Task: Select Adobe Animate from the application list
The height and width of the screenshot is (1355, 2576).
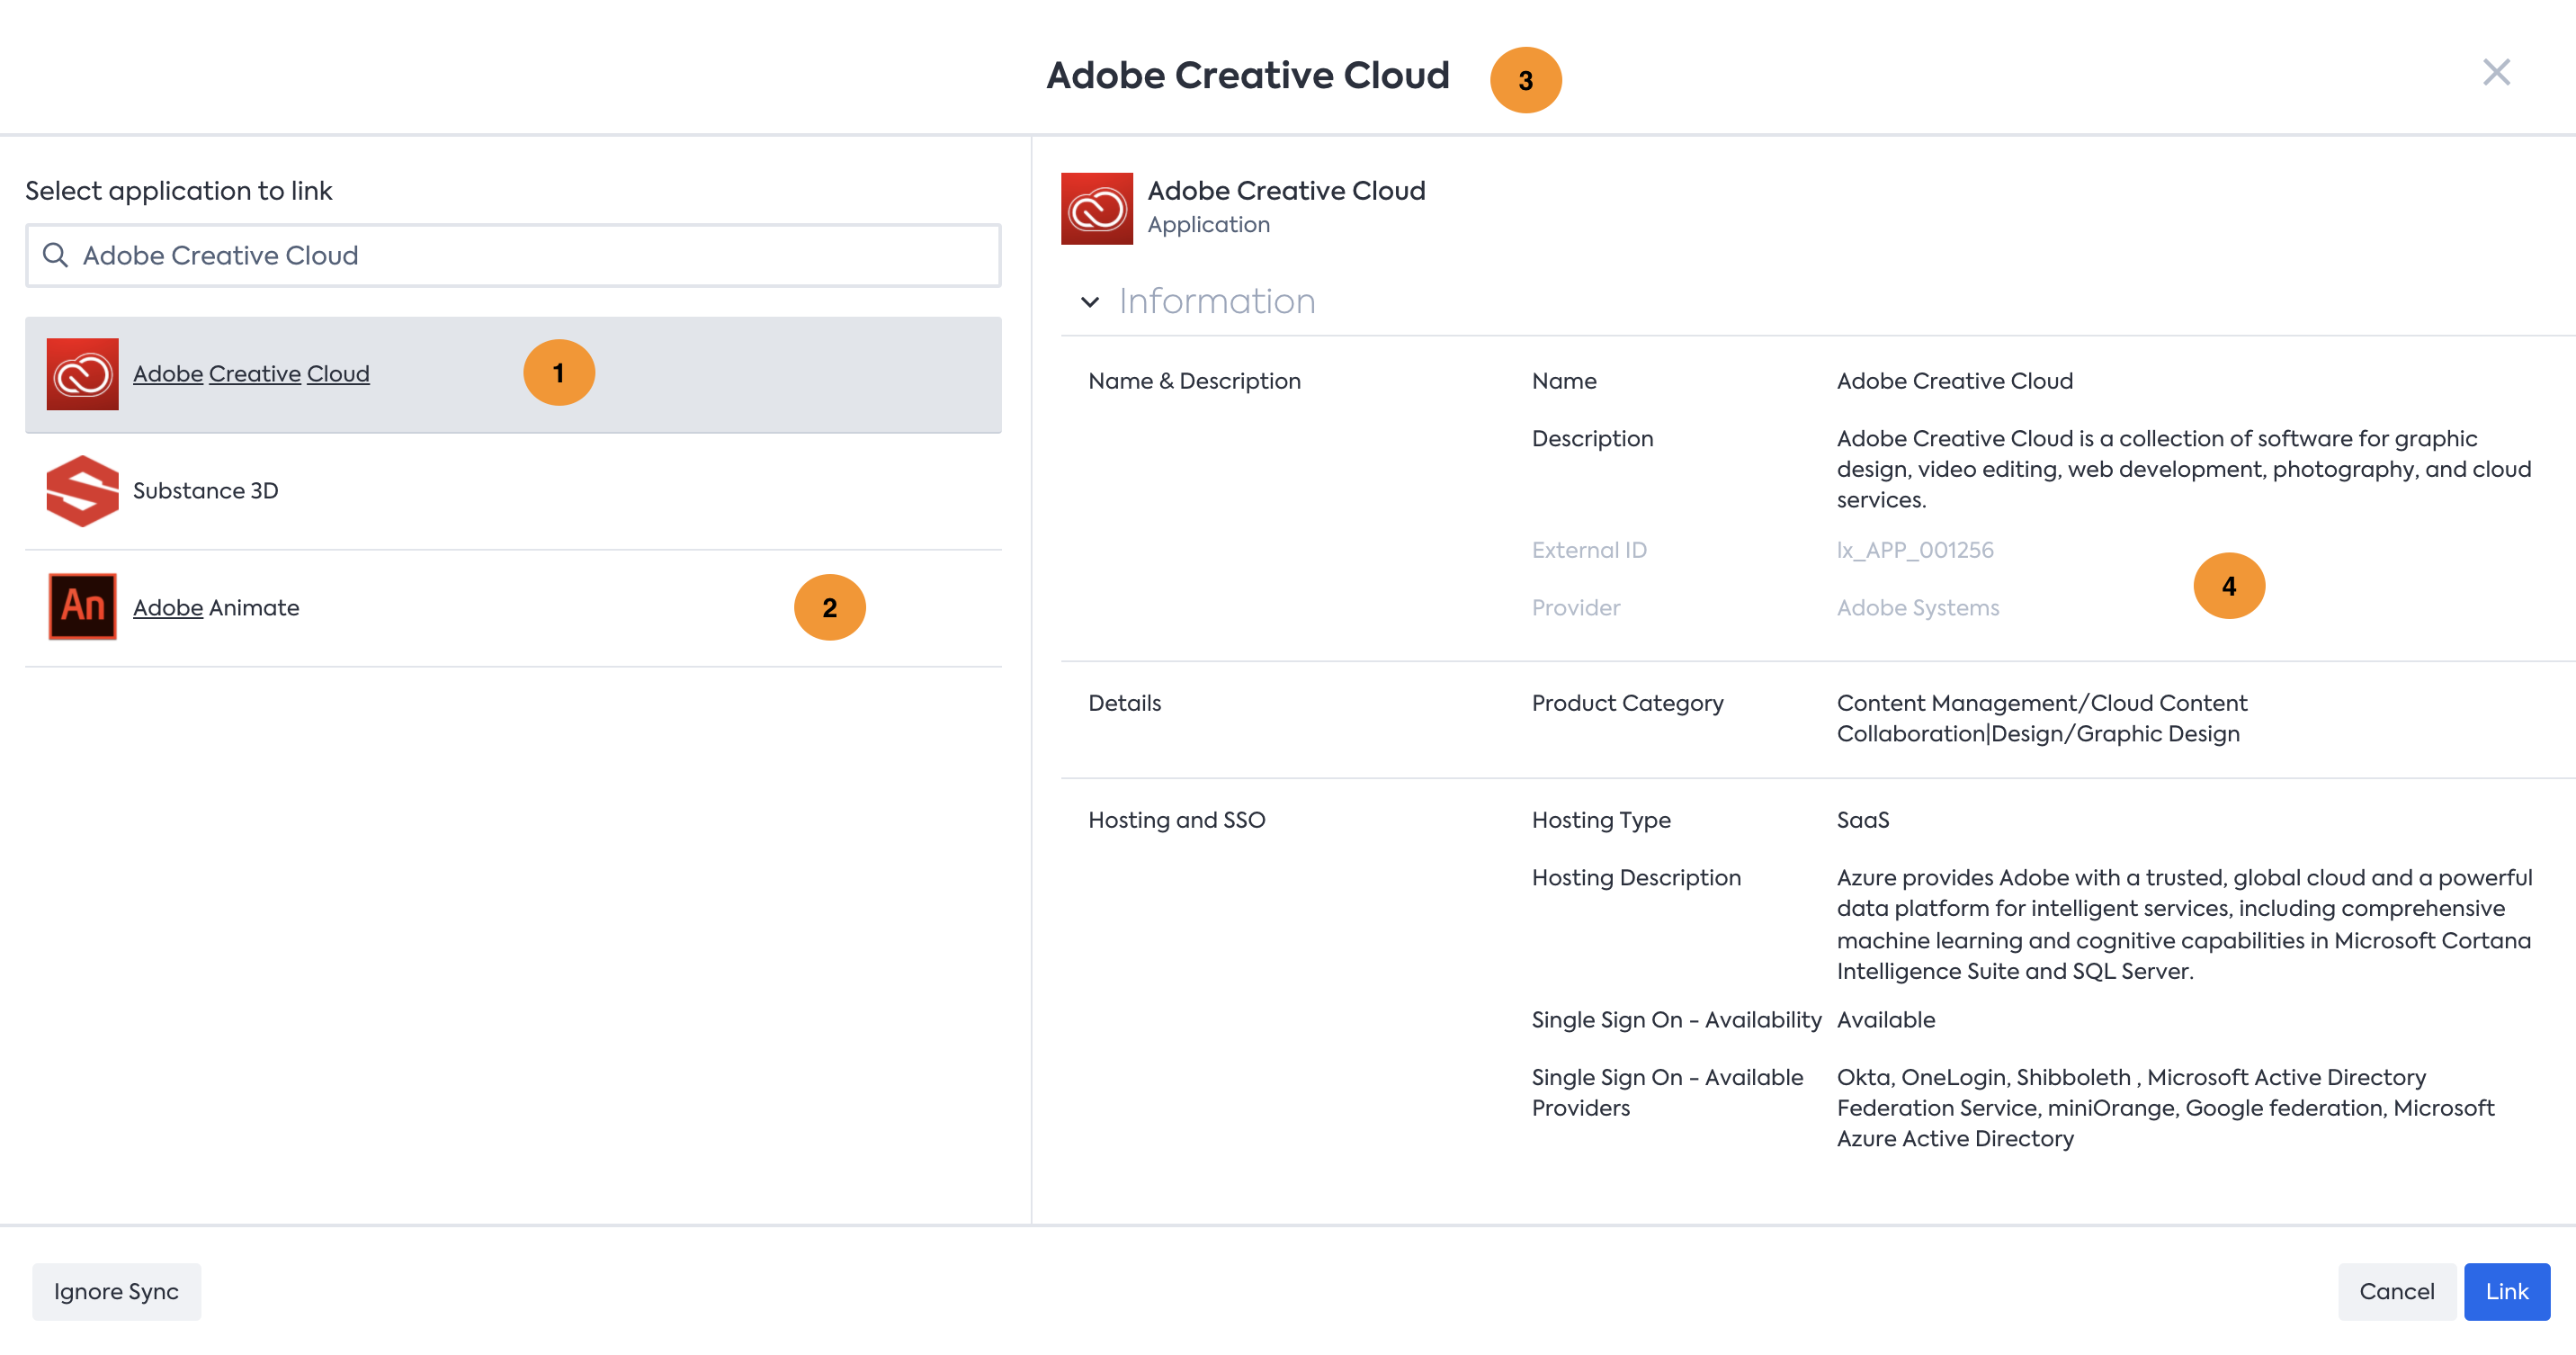Action: (x=216, y=608)
